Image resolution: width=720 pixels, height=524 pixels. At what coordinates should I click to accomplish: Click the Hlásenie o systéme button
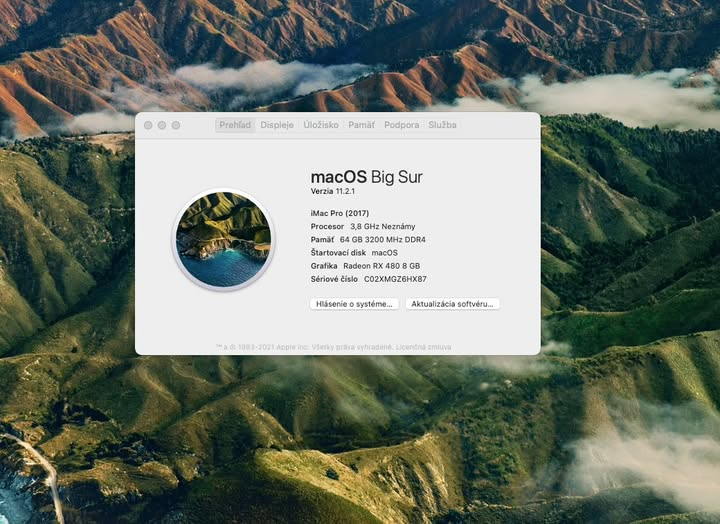point(354,304)
